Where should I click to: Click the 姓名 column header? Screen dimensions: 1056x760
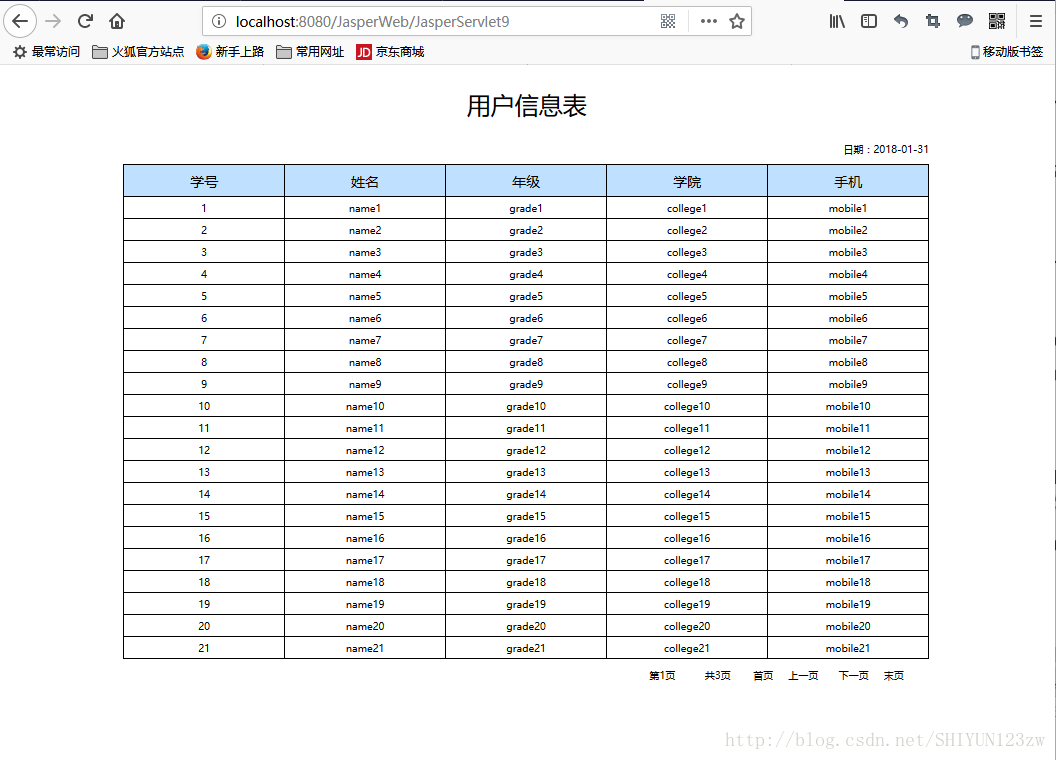[x=365, y=181]
